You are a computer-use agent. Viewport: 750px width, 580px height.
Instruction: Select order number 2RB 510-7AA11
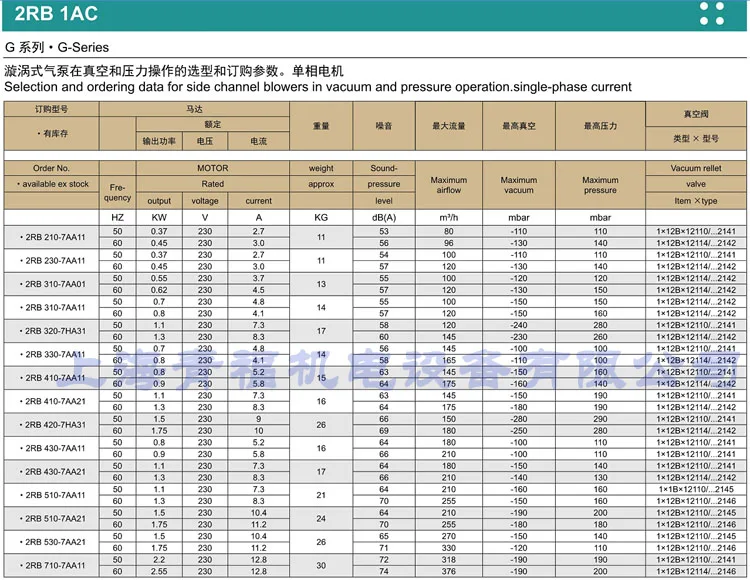[55, 495]
